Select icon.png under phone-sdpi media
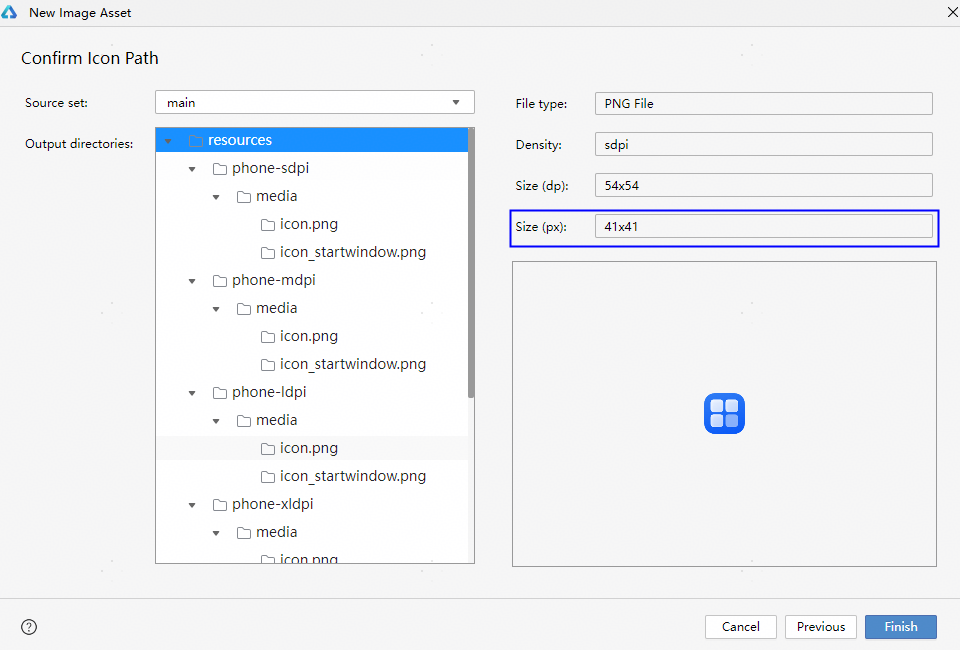Image resolution: width=960 pixels, height=650 pixels. tap(308, 225)
